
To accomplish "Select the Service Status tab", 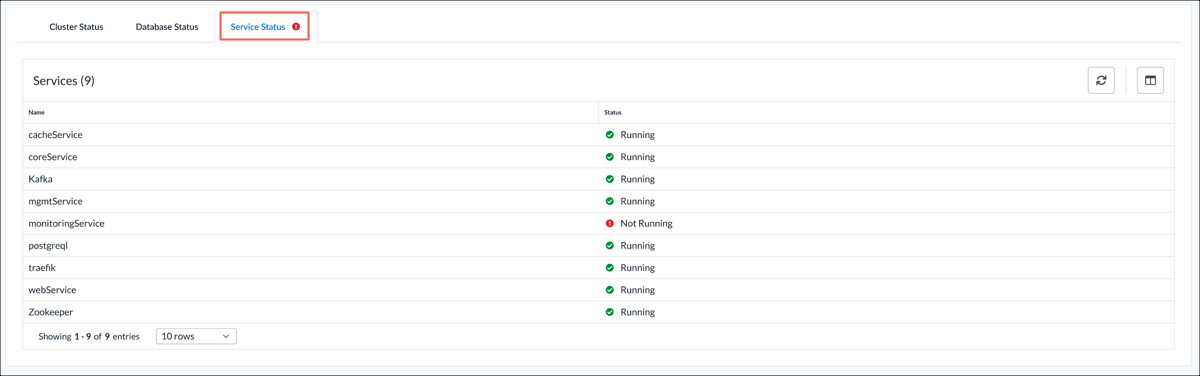I will (x=265, y=27).
